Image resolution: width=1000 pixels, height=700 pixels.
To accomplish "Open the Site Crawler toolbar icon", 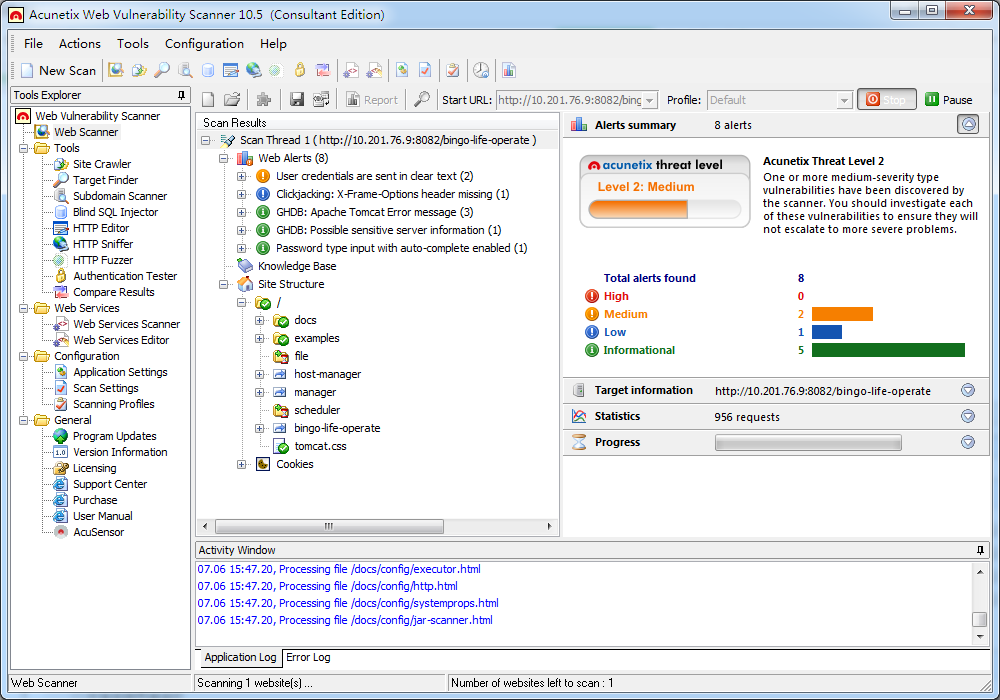I will click(x=139, y=70).
